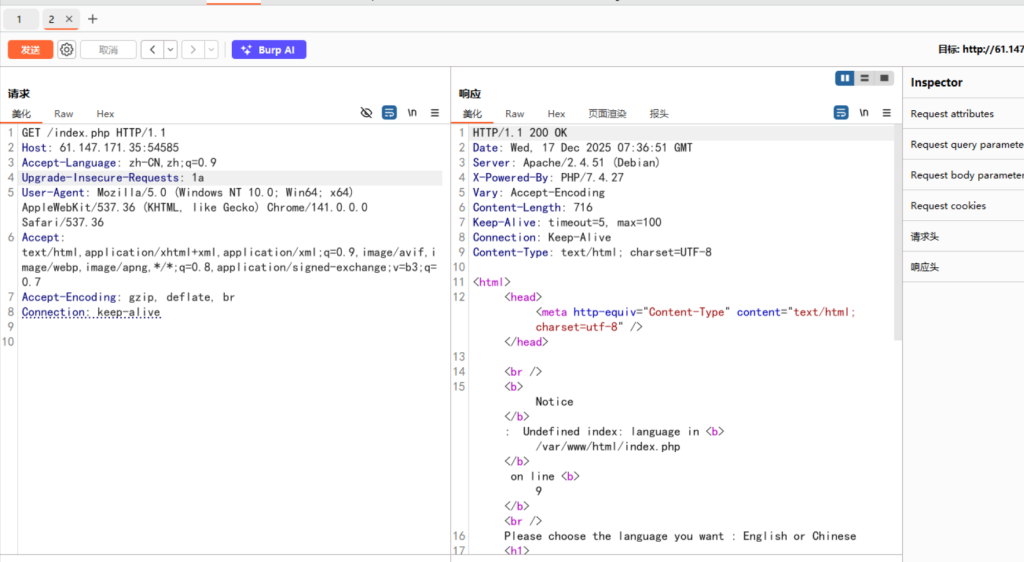
Task: Select the combined tabbed layout icon
Action: tap(884, 78)
